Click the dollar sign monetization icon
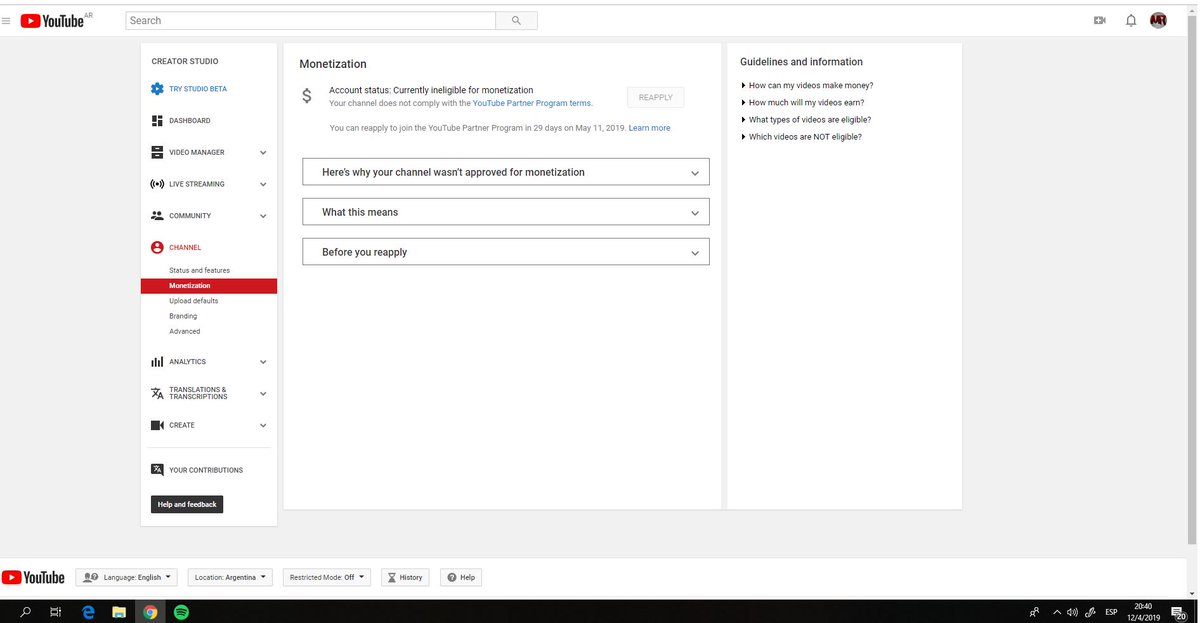Screen dimensions: 1200x623 coord(308,96)
